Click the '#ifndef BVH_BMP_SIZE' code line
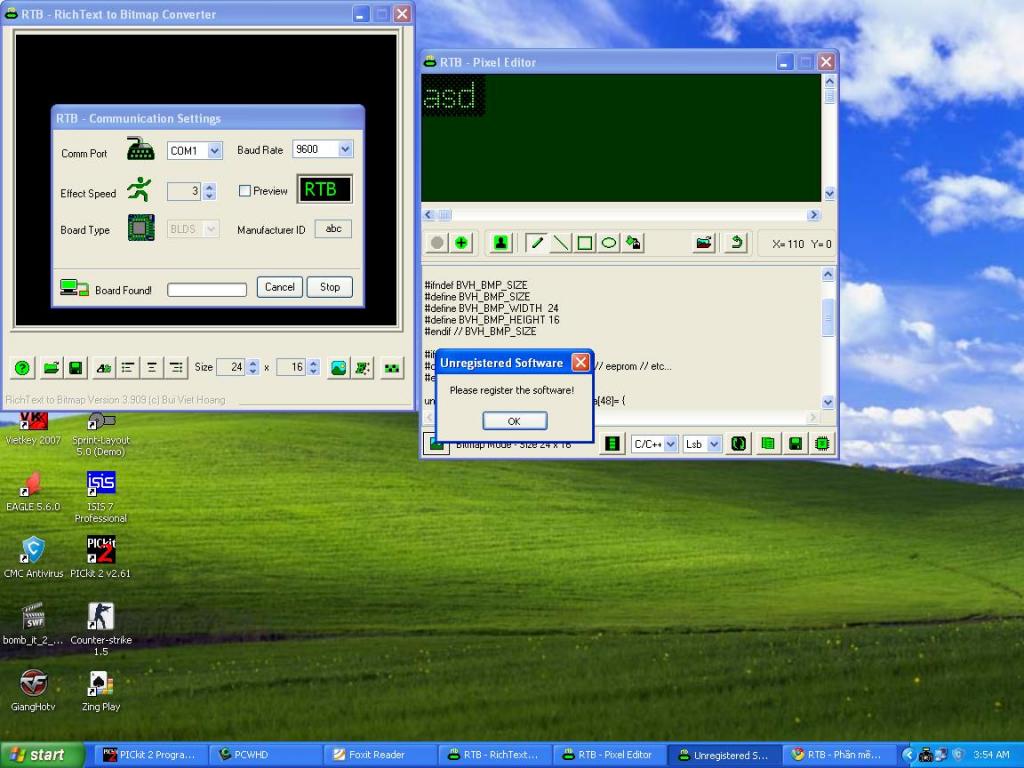Viewport: 1024px width, 768px height. pyautogui.click(x=476, y=285)
